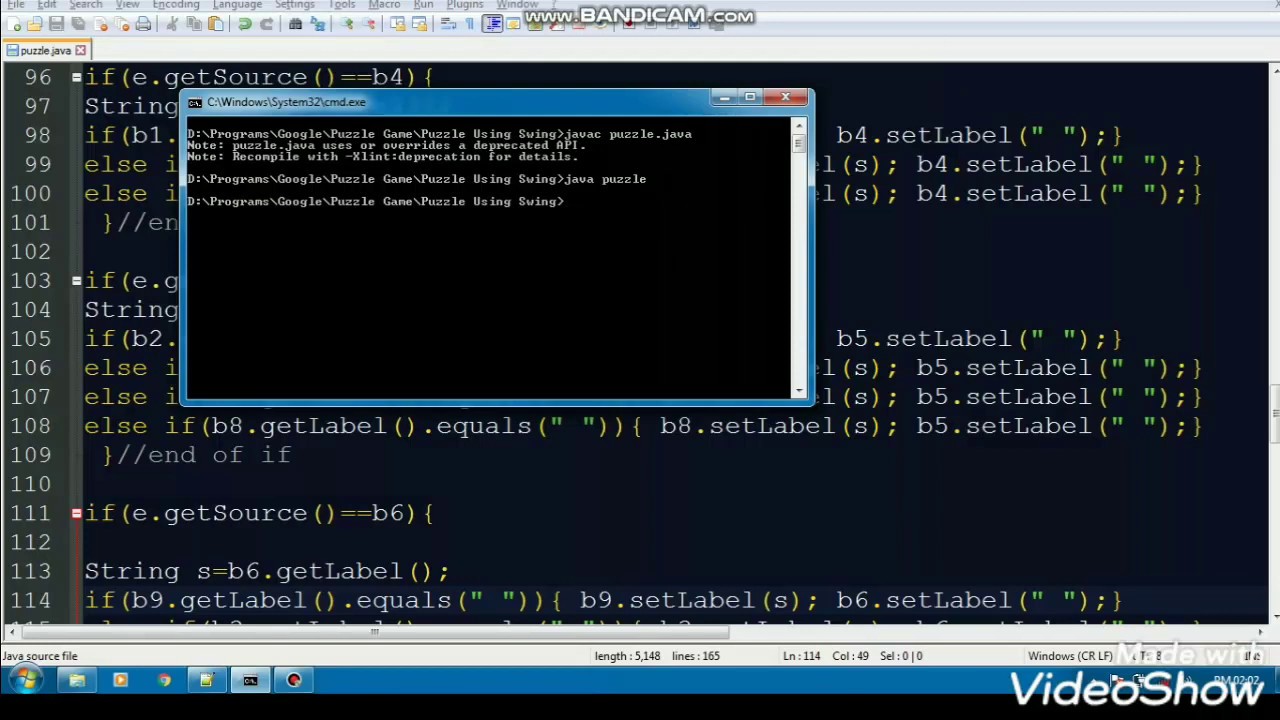Click the Save All toolbar icon
The height and width of the screenshot is (720, 1280).
click(x=78, y=23)
